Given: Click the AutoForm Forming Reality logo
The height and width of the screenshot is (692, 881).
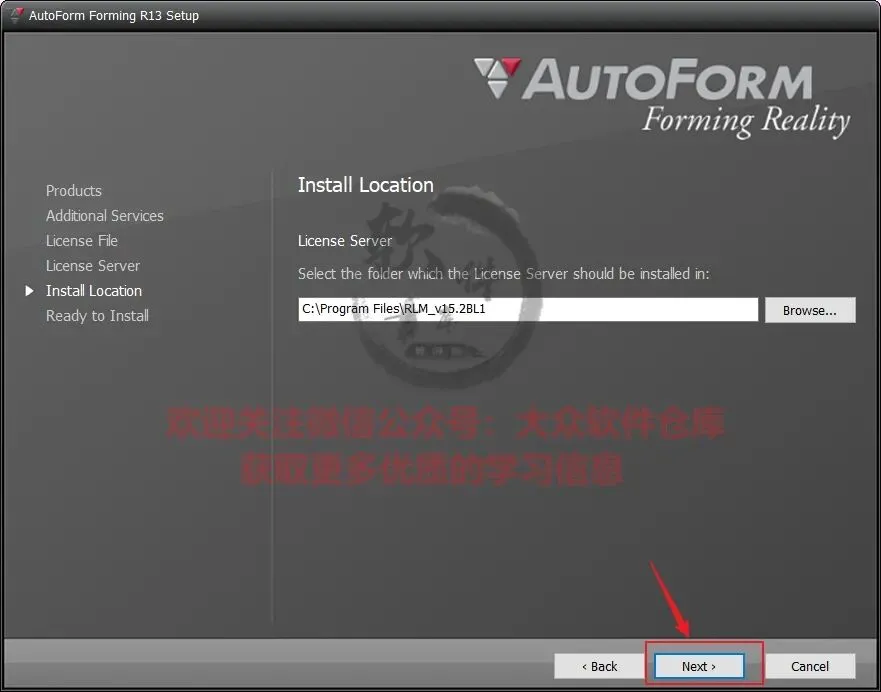Looking at the screenshot, I should [662, 98].
